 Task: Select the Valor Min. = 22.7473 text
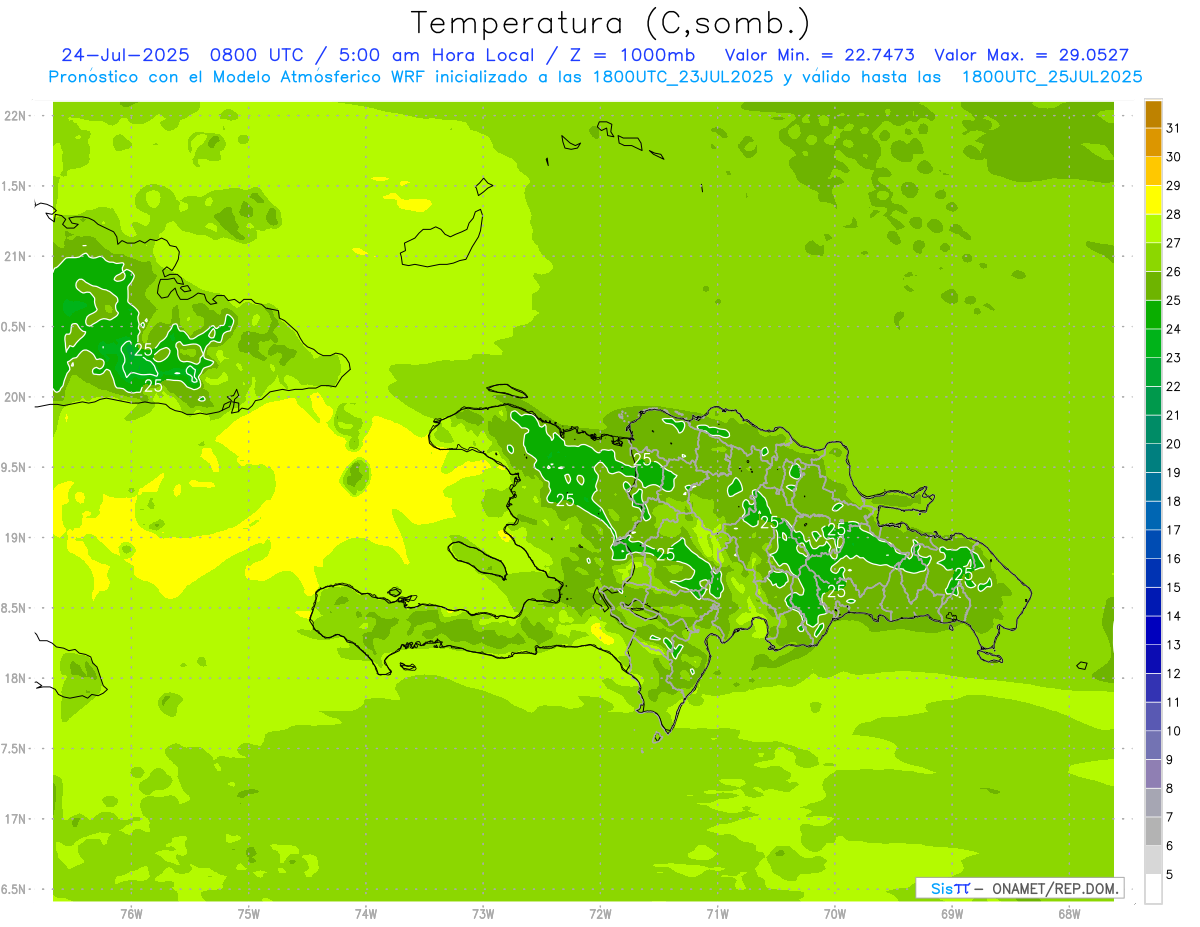[x=820, y=55]
